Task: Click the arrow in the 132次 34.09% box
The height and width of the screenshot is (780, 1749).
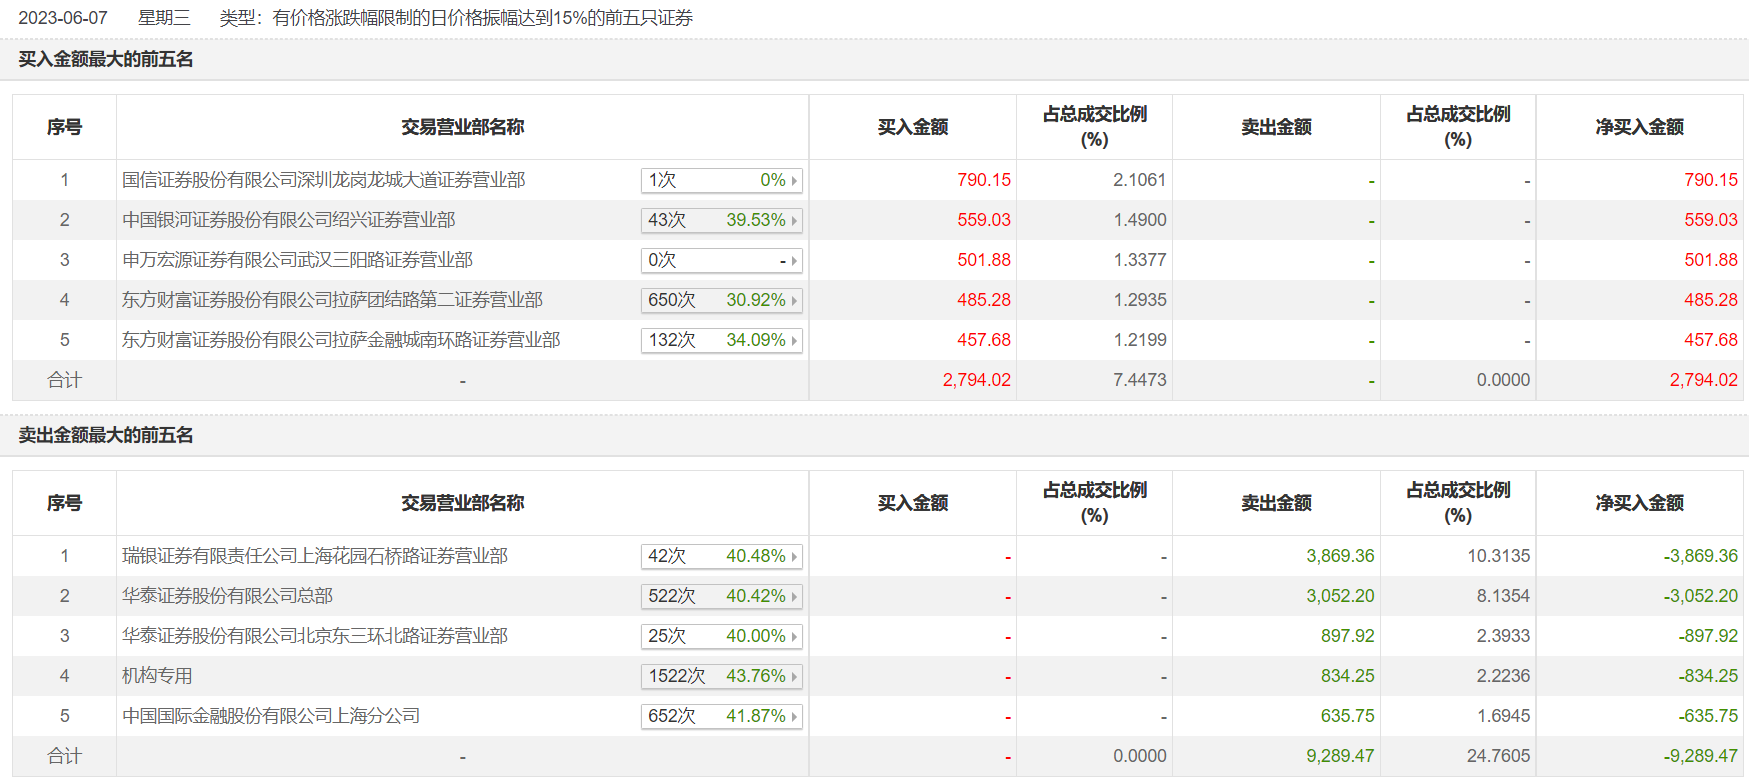Action: (794, 341)
